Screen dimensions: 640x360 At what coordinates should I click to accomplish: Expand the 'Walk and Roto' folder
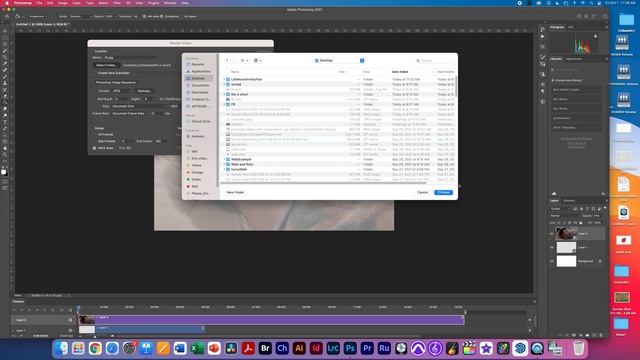[x=224, y=164]
